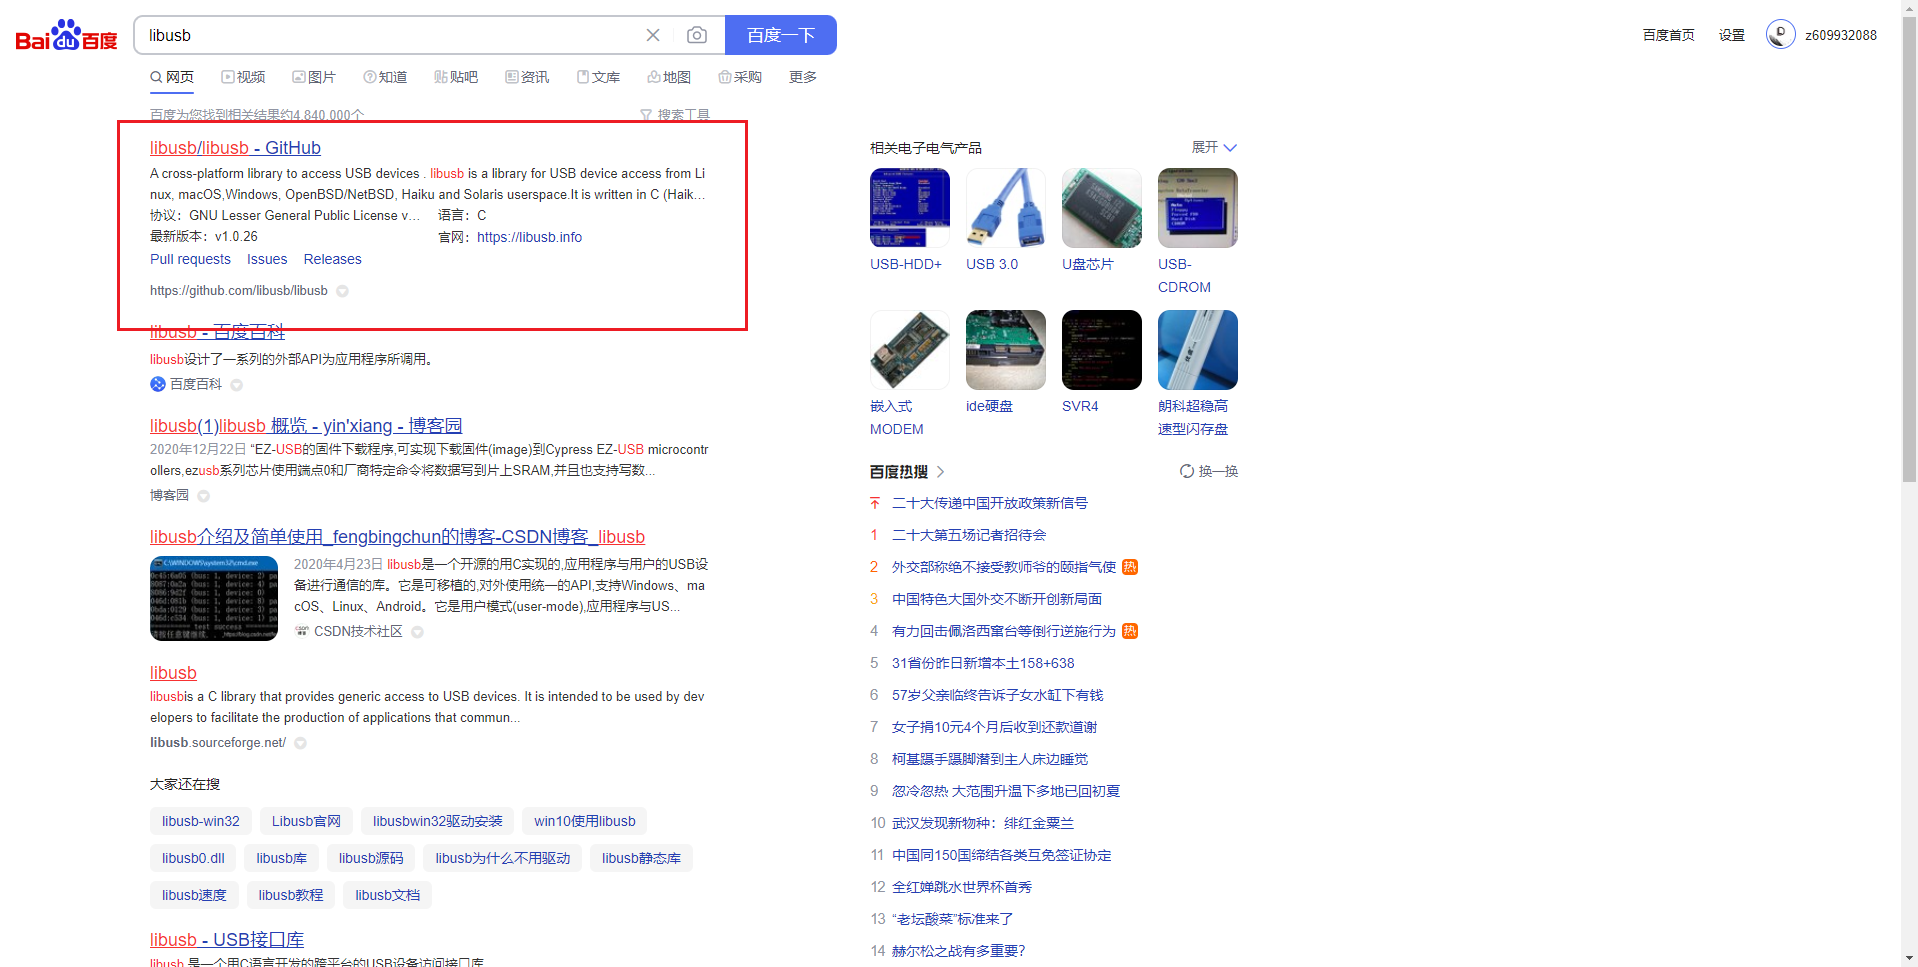Open hot search 二十大第五场记者招待会
This screenshot has height=967, width=1918.
(x=969, y=535)
